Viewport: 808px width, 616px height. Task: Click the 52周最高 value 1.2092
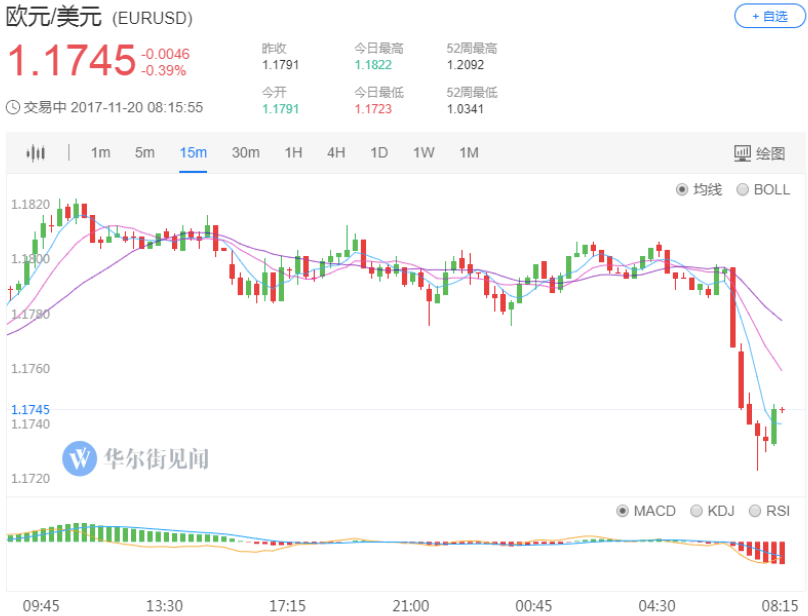465,65
